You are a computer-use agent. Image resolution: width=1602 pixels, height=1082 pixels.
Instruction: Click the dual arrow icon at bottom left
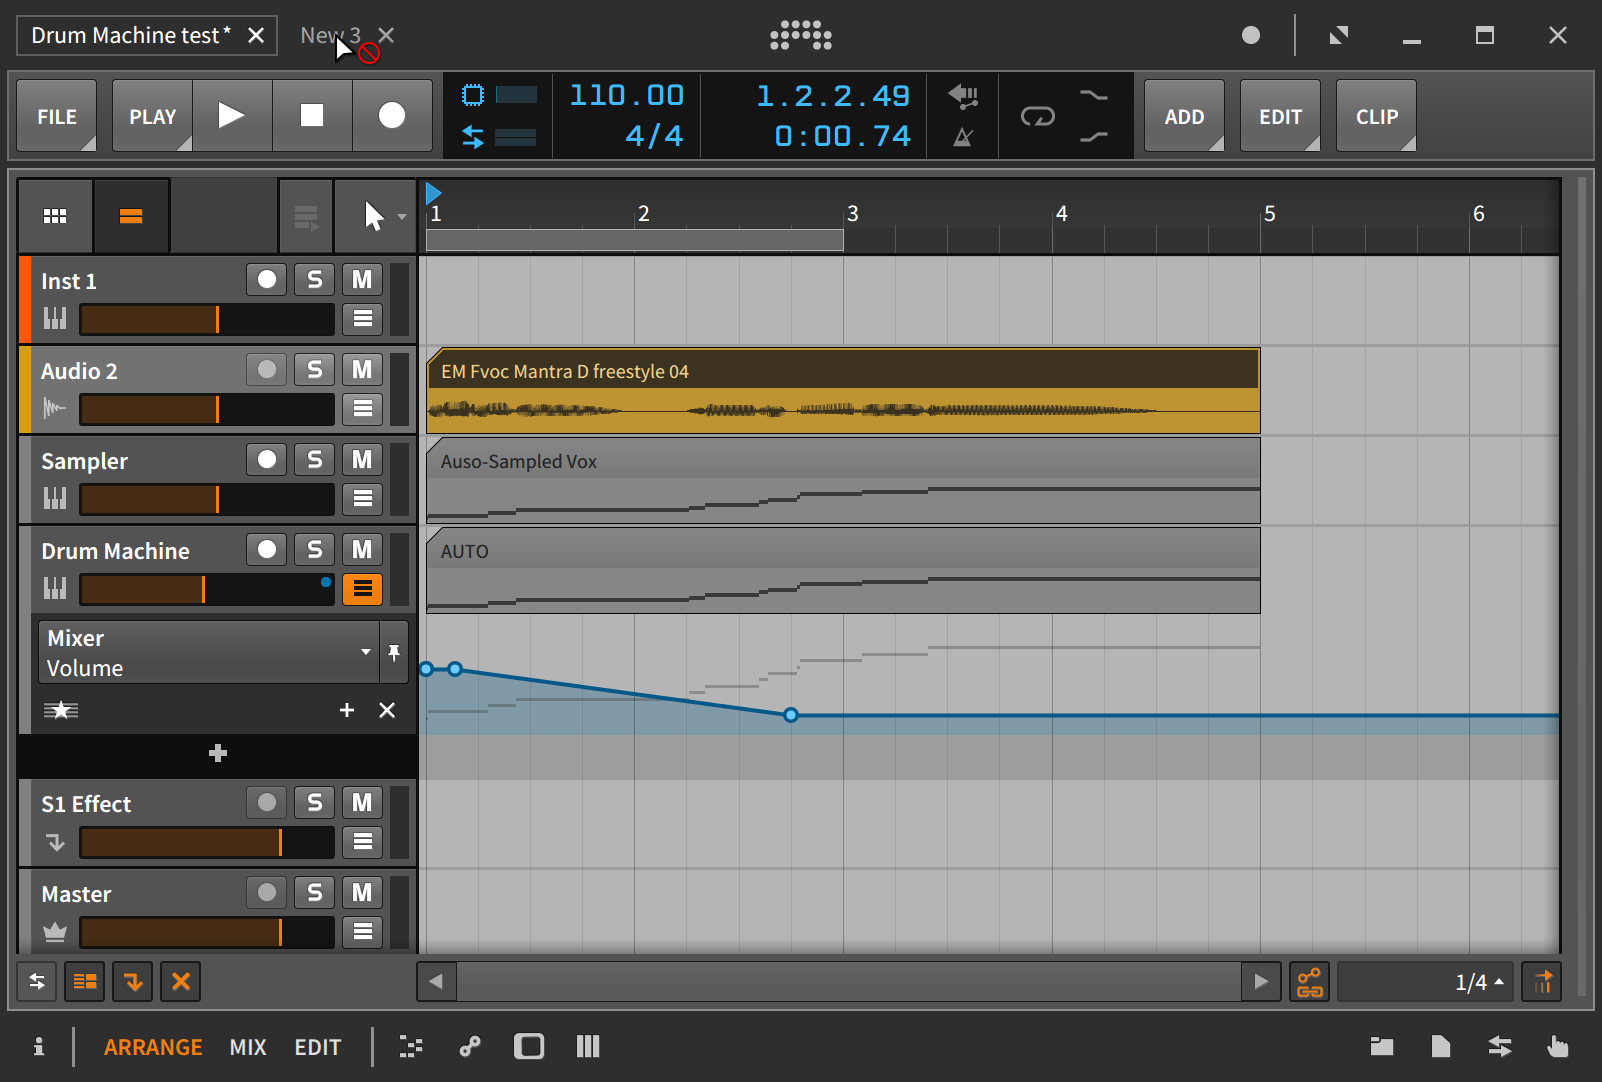pos(36,981)
